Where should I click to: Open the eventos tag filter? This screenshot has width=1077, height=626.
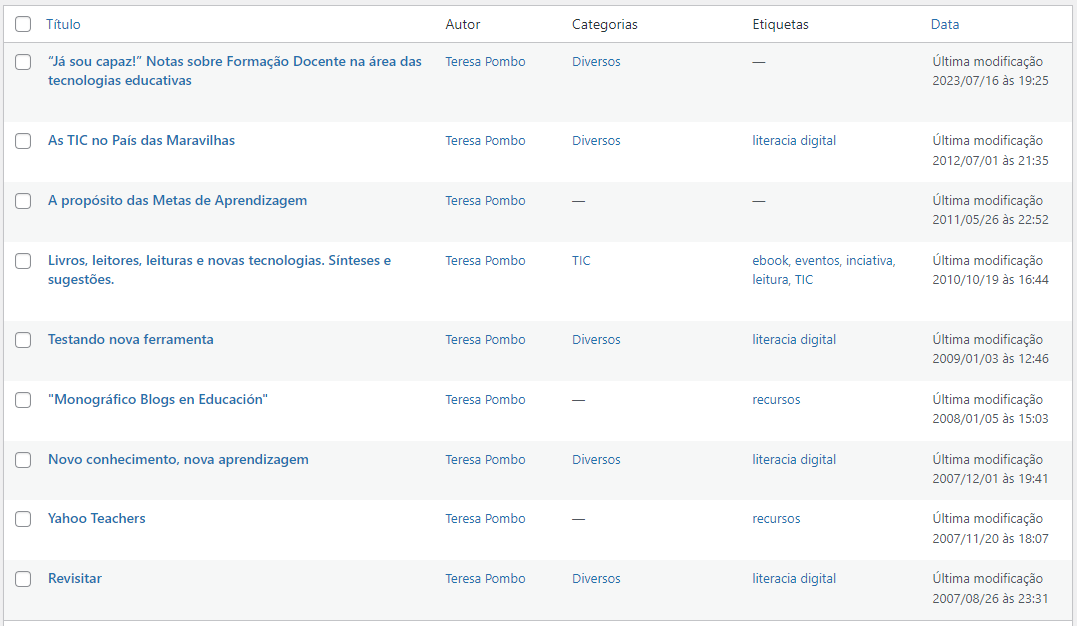pos(817,260)
